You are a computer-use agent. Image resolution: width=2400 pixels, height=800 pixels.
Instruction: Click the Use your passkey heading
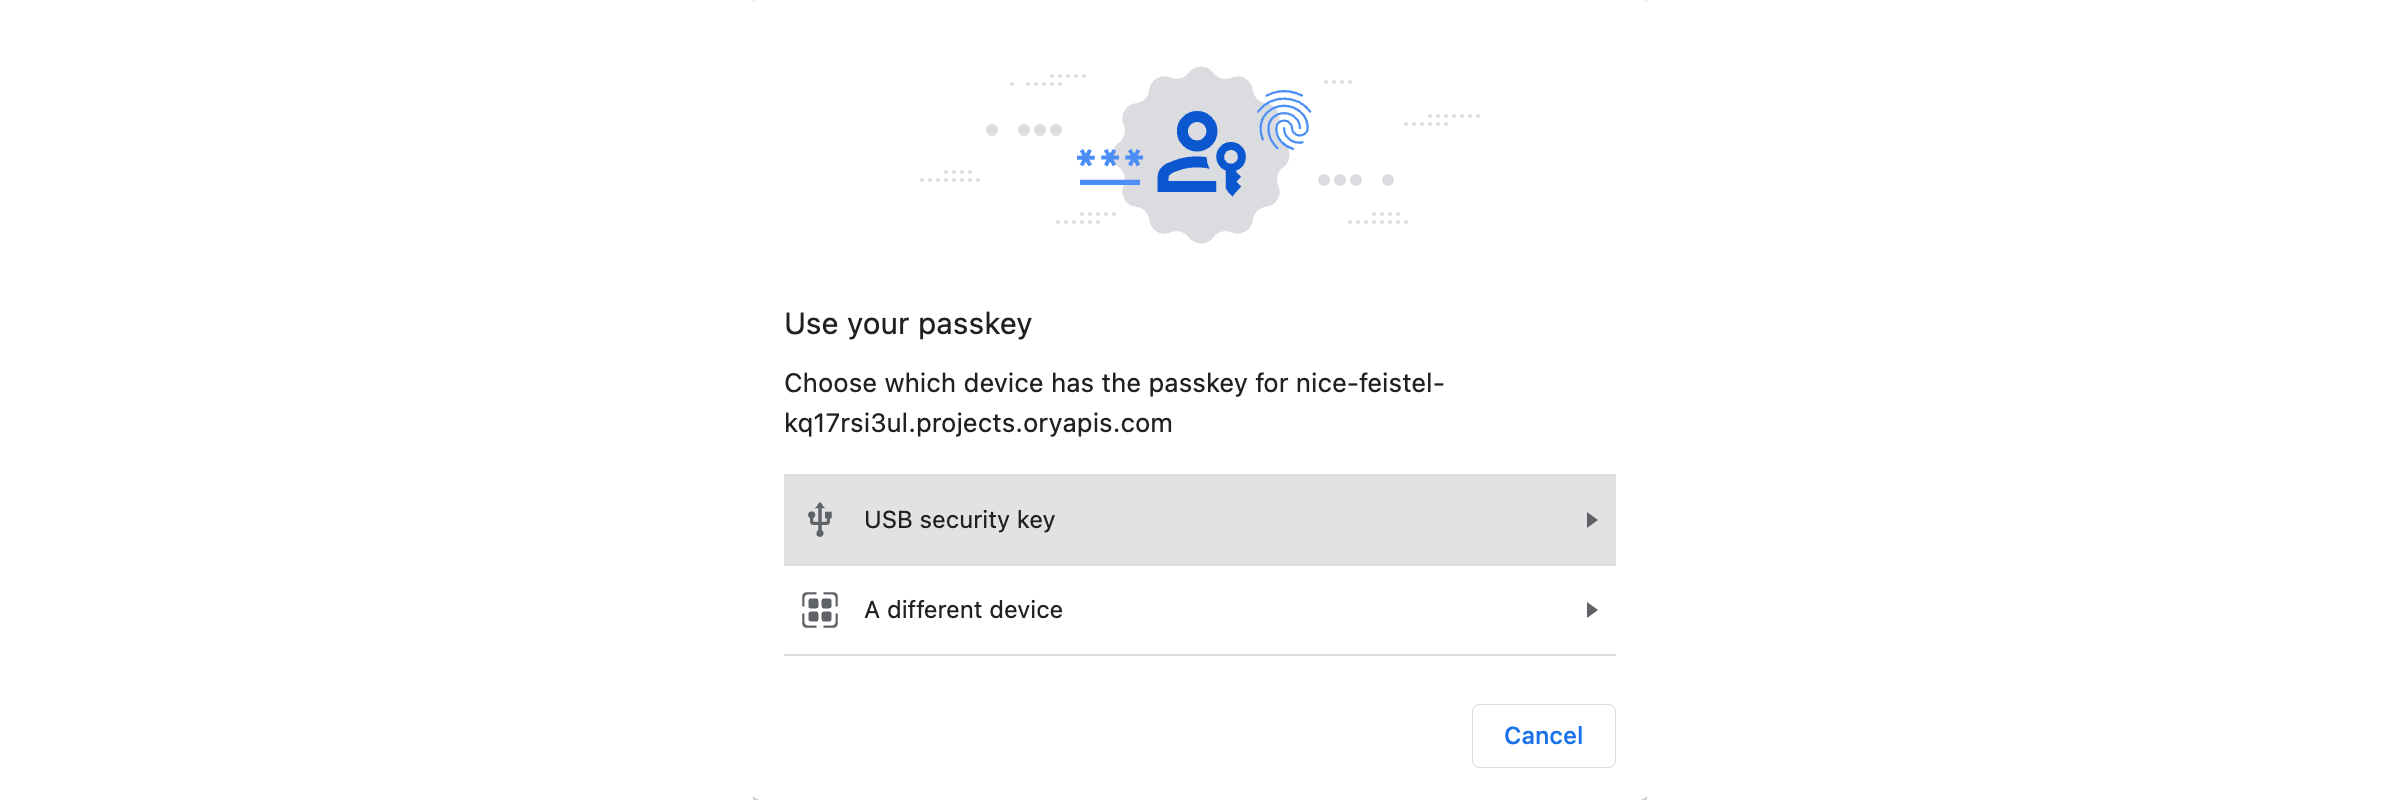click(x=907, y=323)
